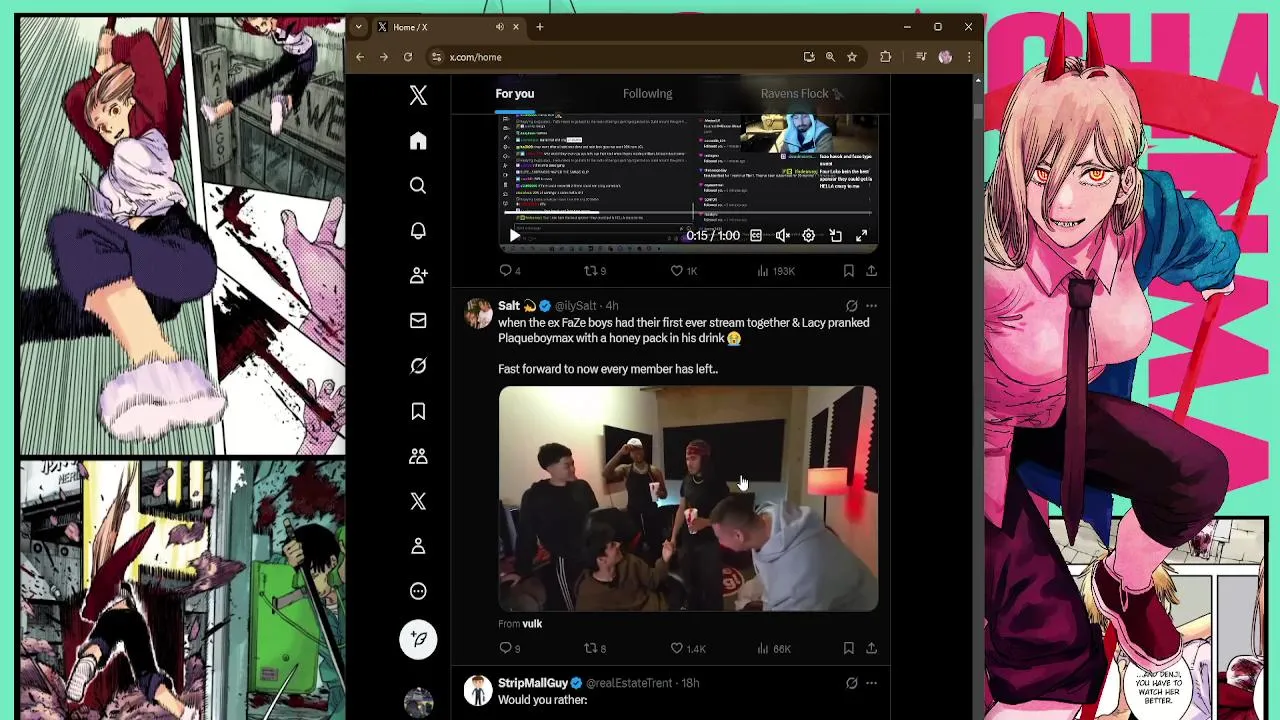Open Explore search icon in sidebar
The height and width of the screenshot is (720, 1280).
click(x=418, y=186)
